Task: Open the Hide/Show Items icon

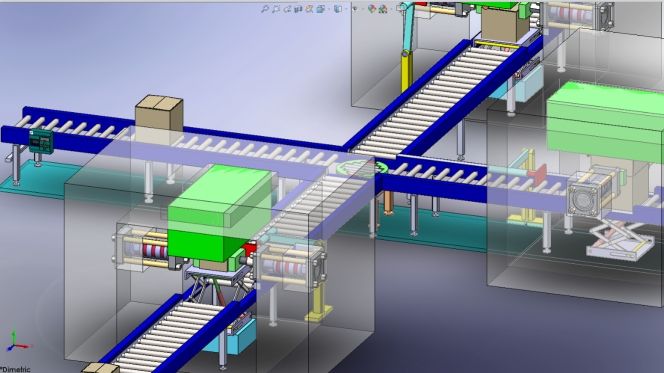Action: pos(355,9)
